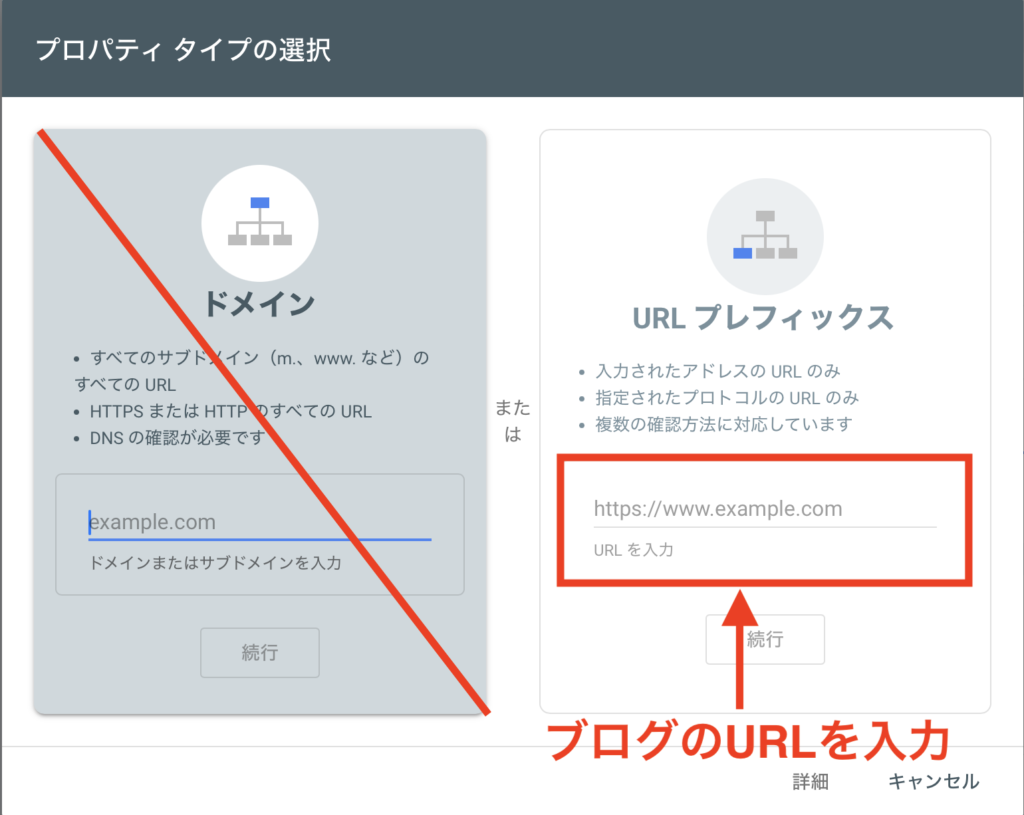
Task: Click the キャンセル button
Action: tap(933, 782)
